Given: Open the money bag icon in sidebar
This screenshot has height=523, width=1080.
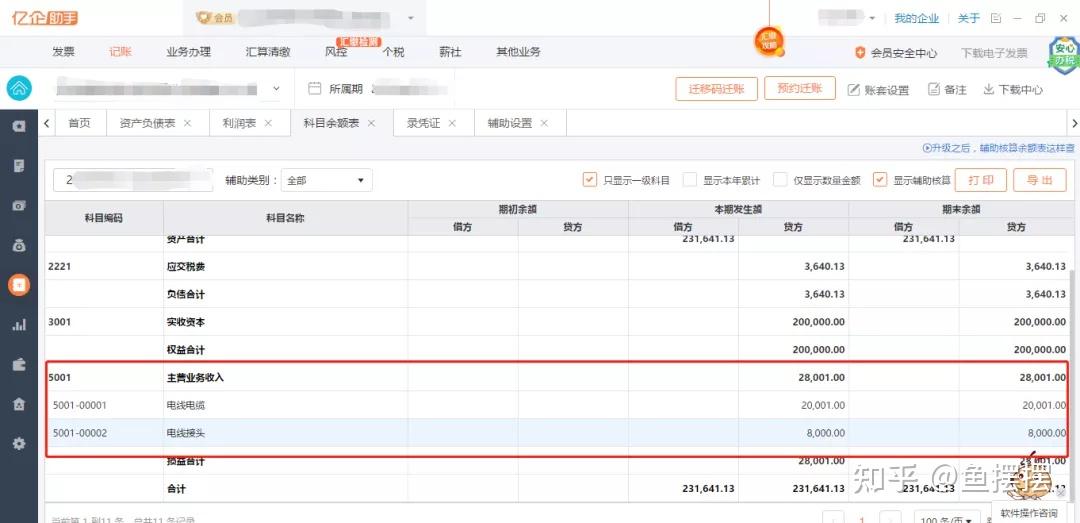Looking at the screenshot, I should [x=19, y=245].
